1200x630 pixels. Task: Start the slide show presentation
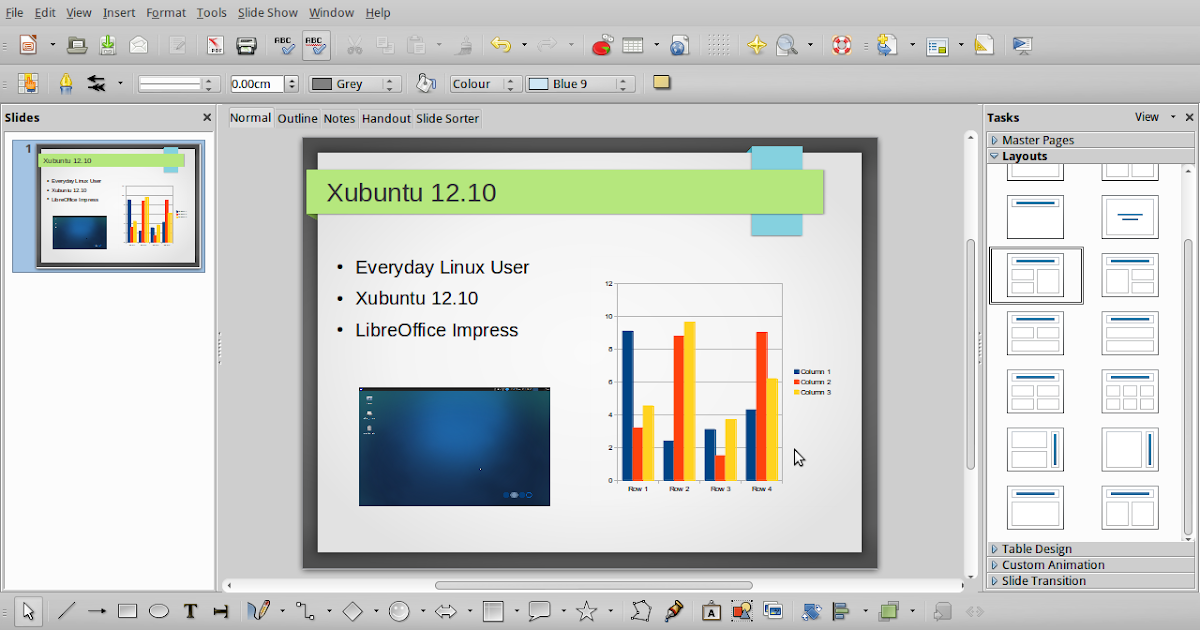[x=1022, y=45]
